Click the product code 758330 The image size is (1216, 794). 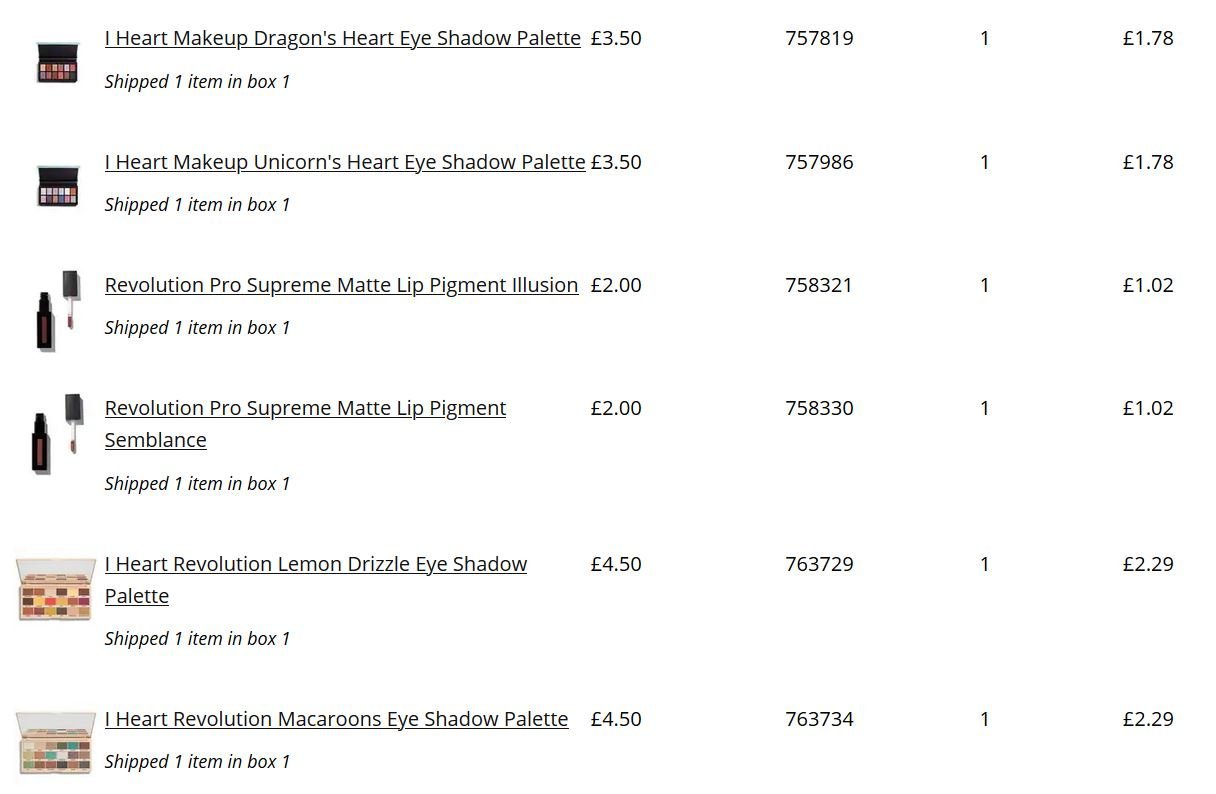819,408
